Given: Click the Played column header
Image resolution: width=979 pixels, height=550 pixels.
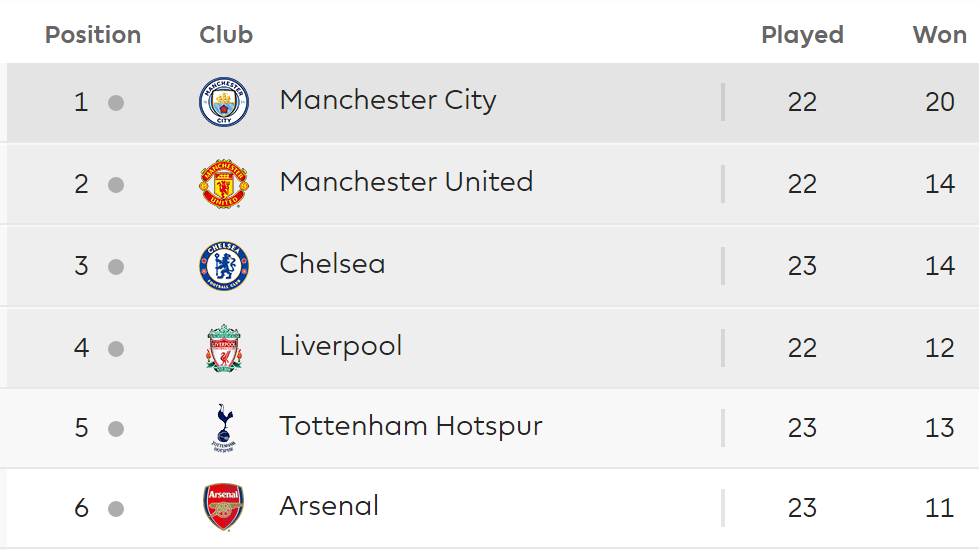Looking at the screenshot, I should pos(802,36).
